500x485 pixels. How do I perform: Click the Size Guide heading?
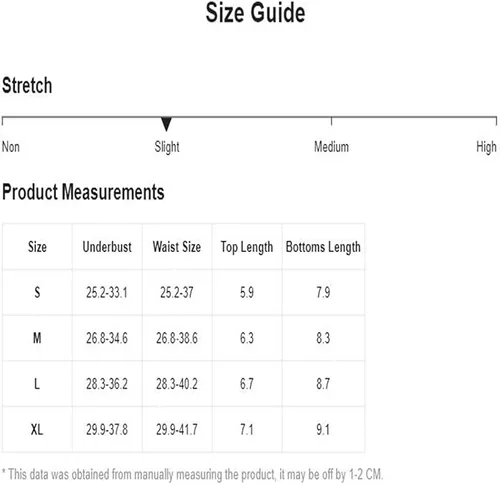point(255,13)
